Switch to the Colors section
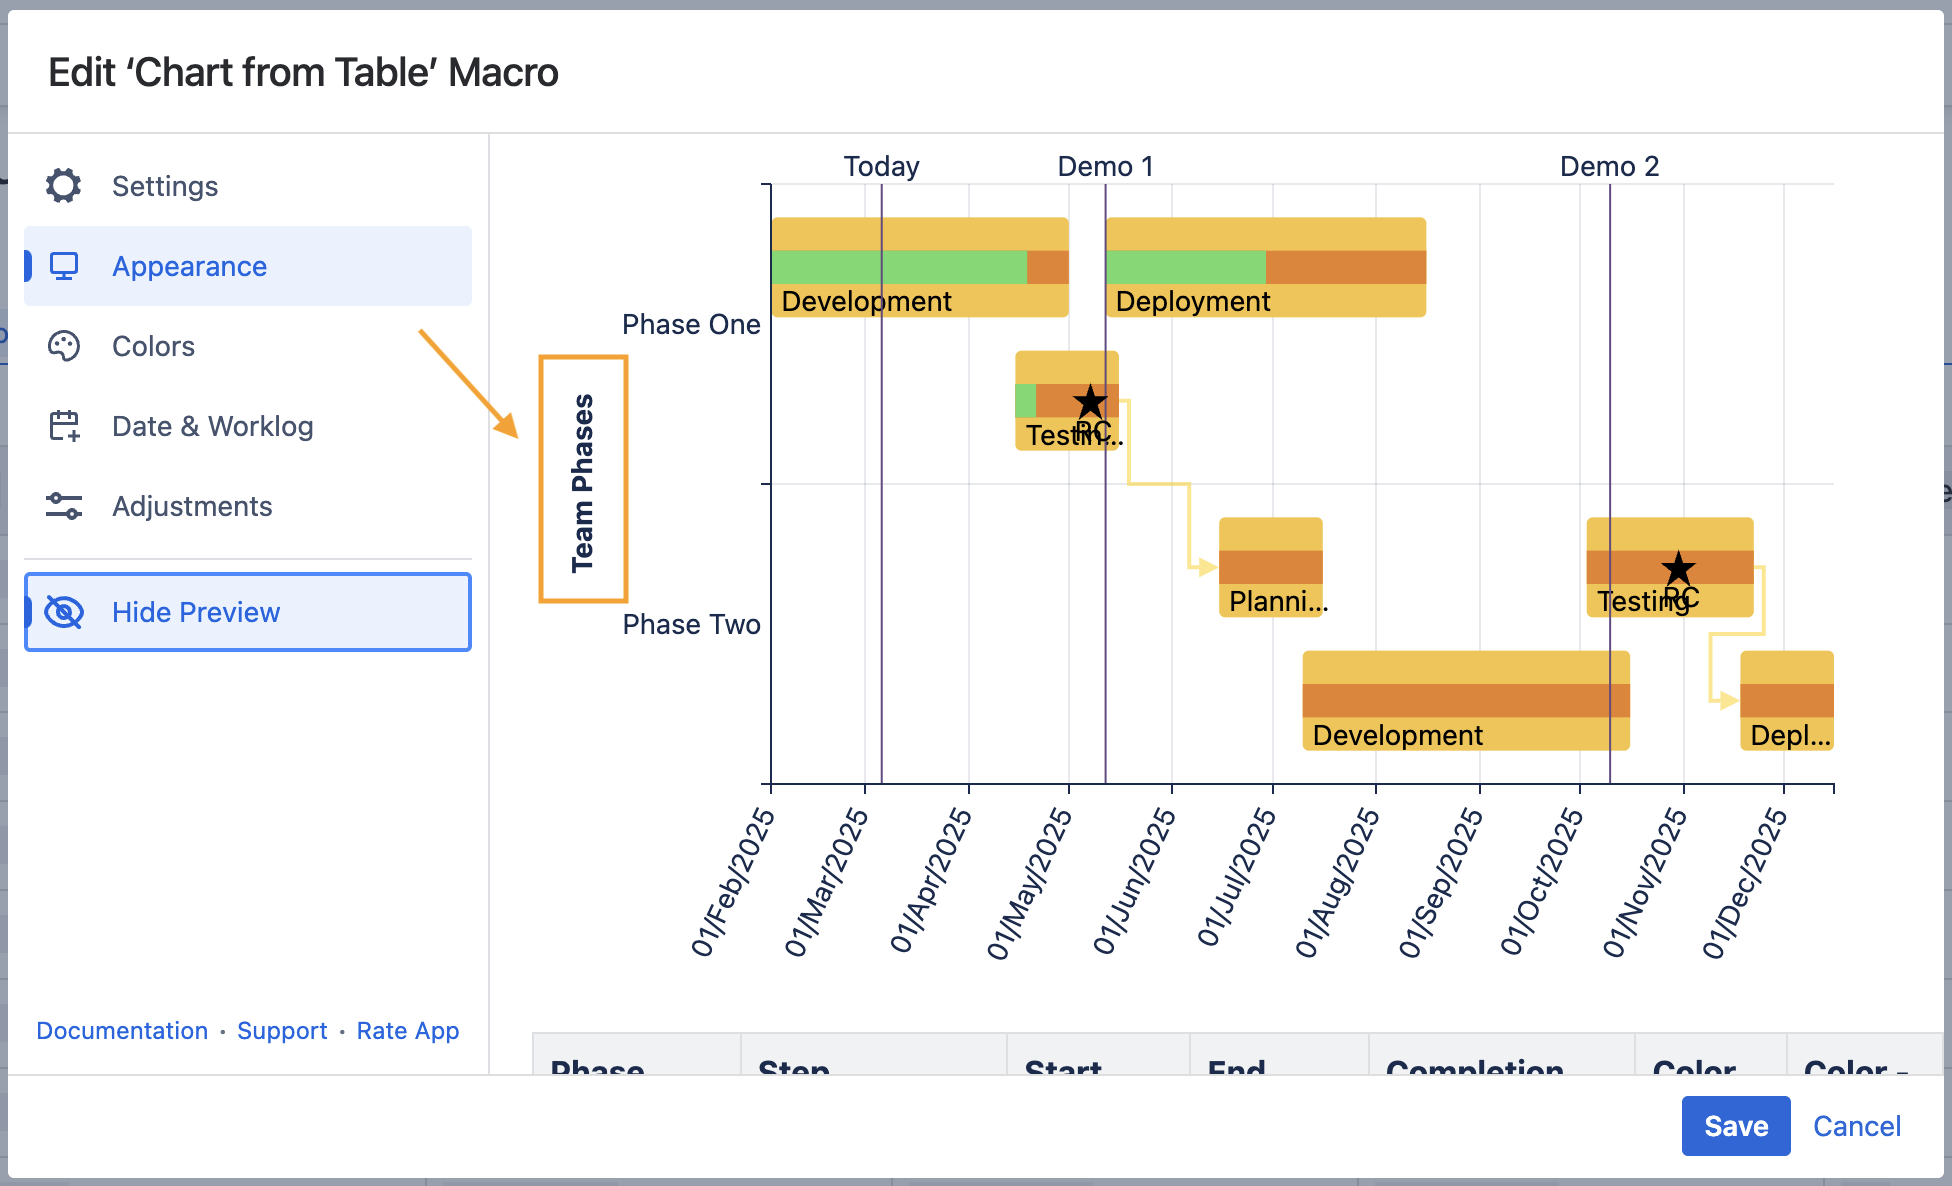Screen dimensions: 1952x1186 coord(153,346)
